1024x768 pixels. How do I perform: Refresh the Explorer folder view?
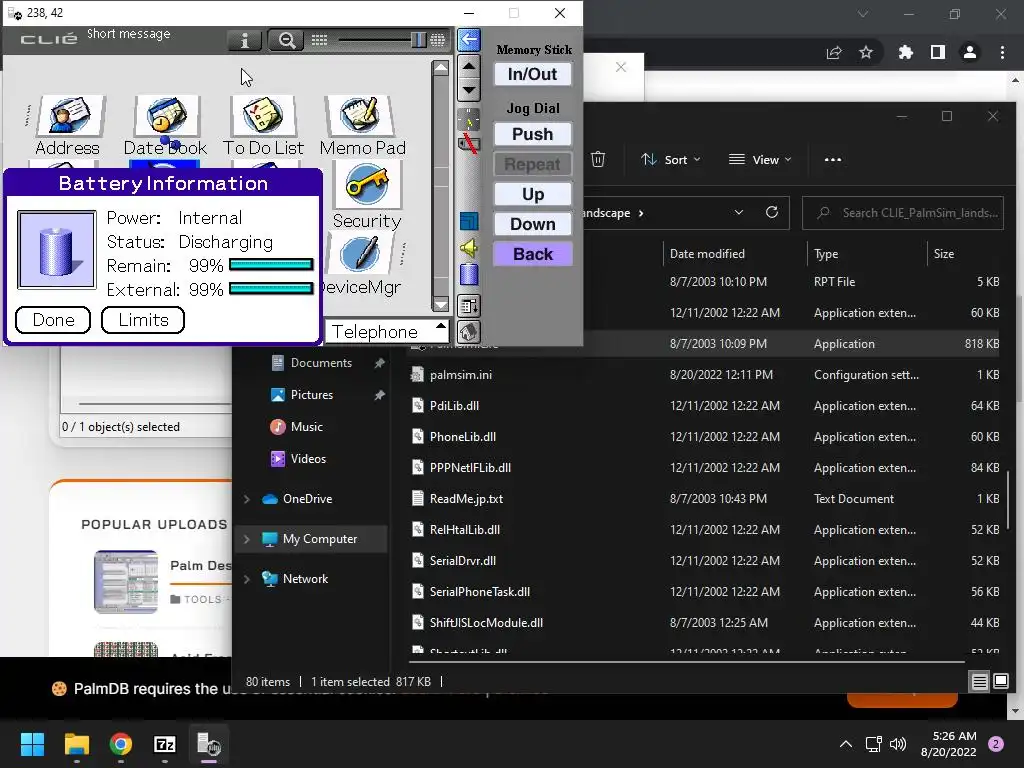click(772, 212)
